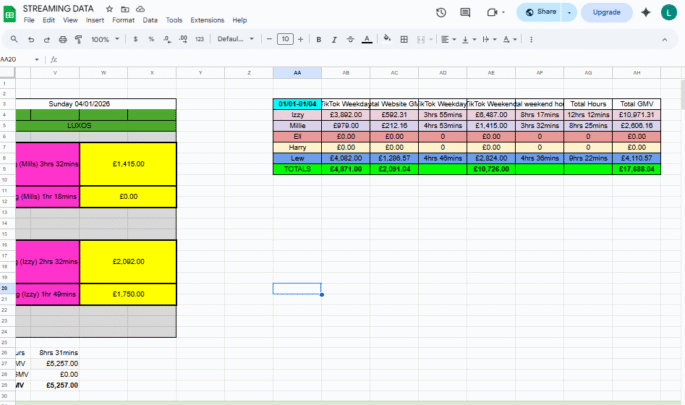Toggle italic formatting
The width and height of the screenshot is (685, 405).
334,39
